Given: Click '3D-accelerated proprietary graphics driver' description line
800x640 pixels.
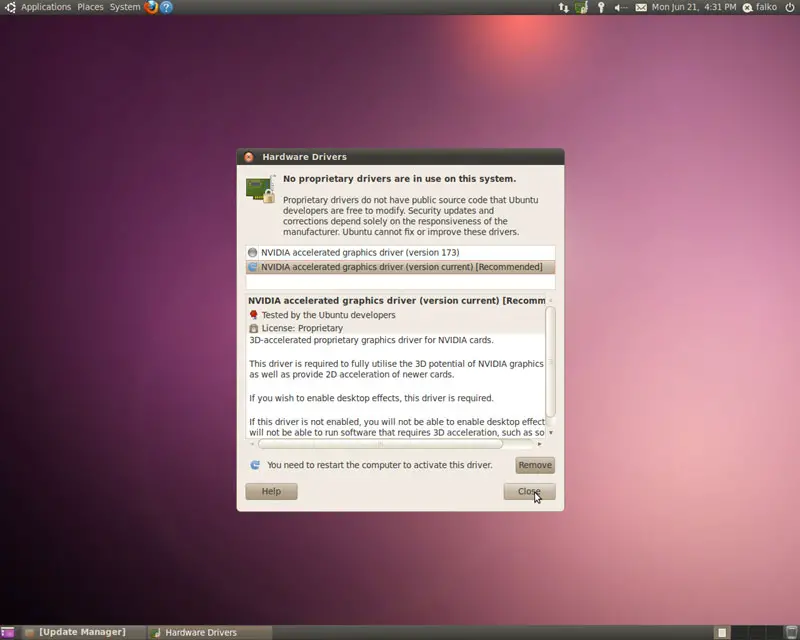Looking at the screenshot, I should [371, 340].
